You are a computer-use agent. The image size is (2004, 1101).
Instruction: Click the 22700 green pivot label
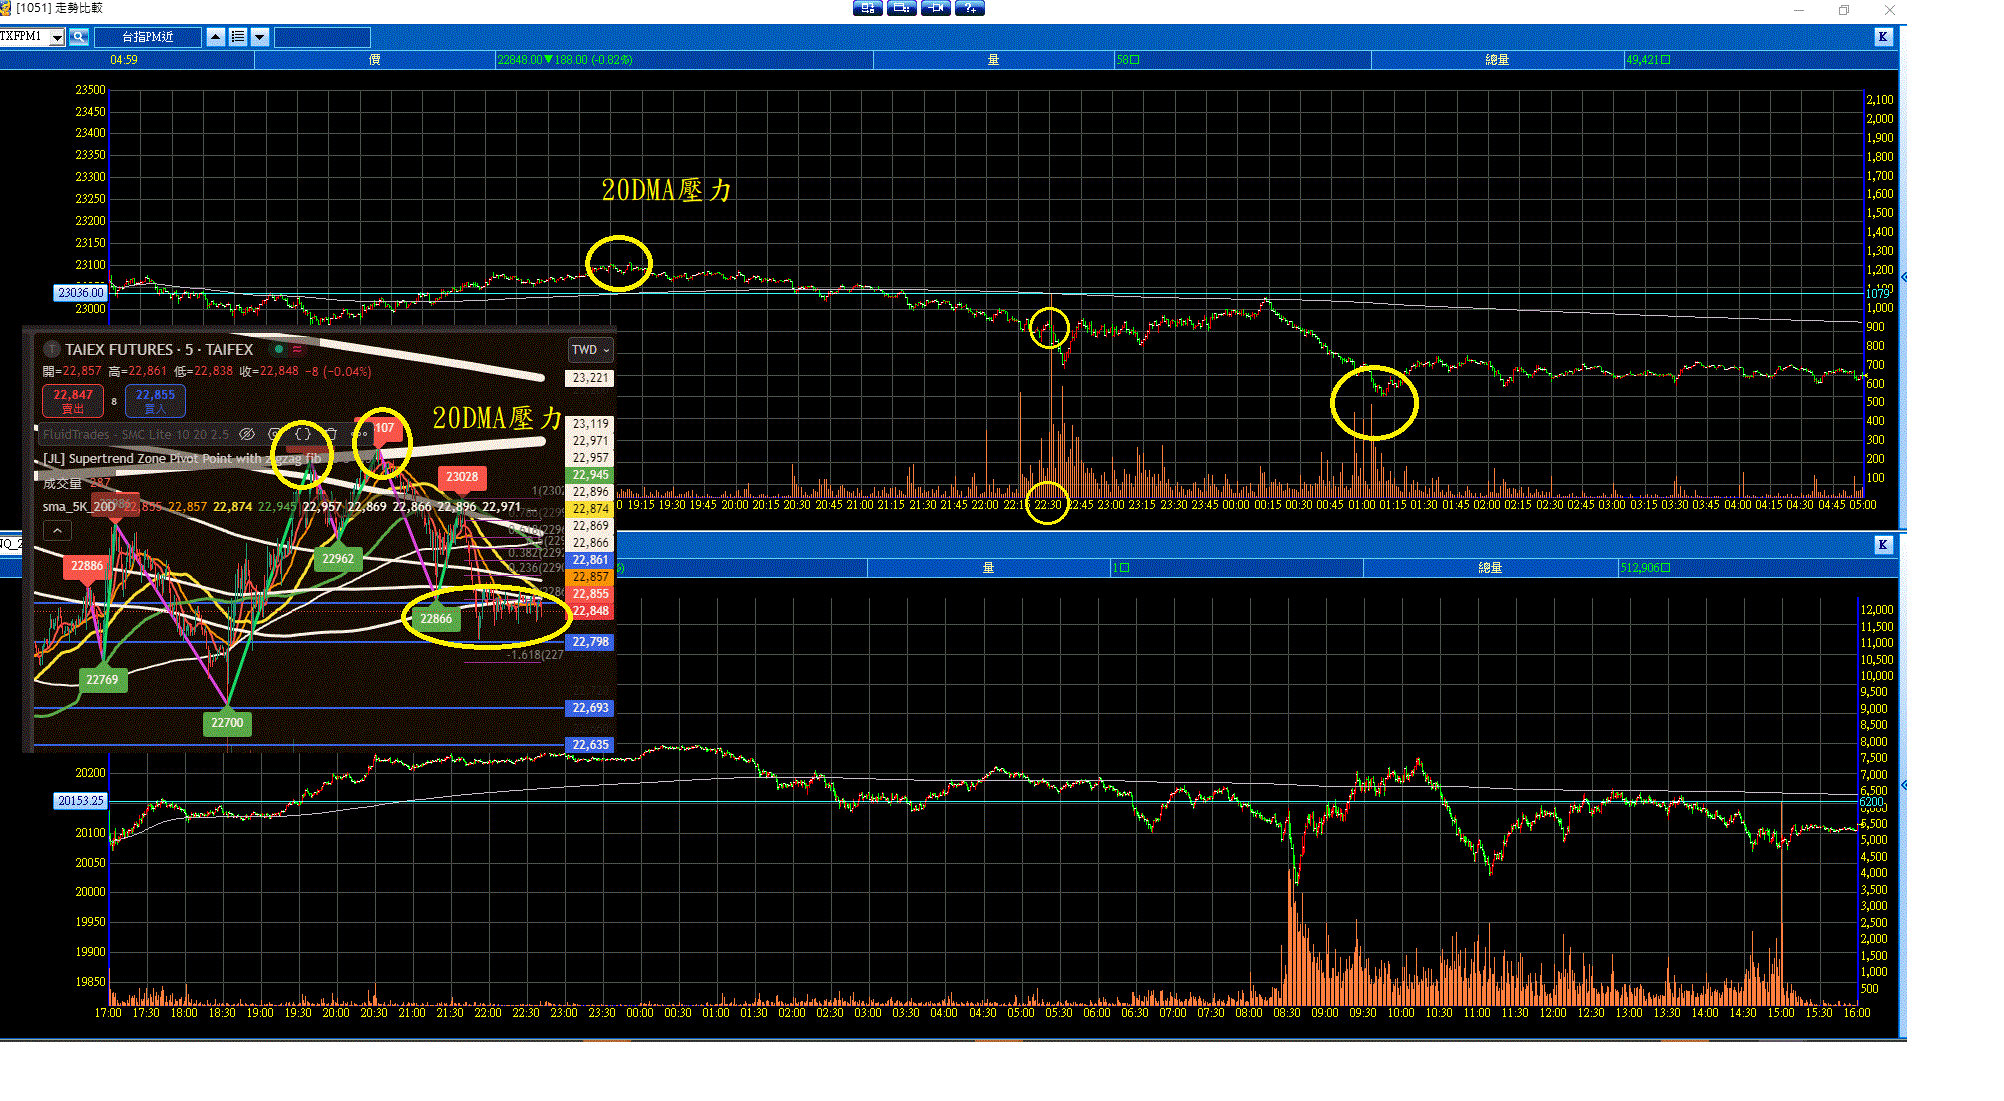pos(227,723)
